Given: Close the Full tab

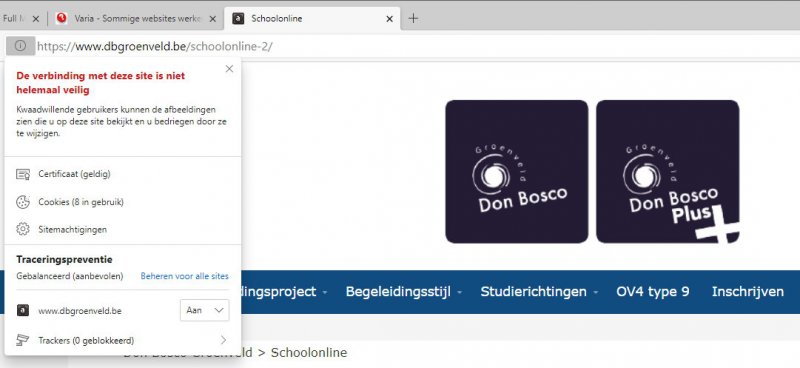Looking at the screenshot, I should click(x=36, y=19).
